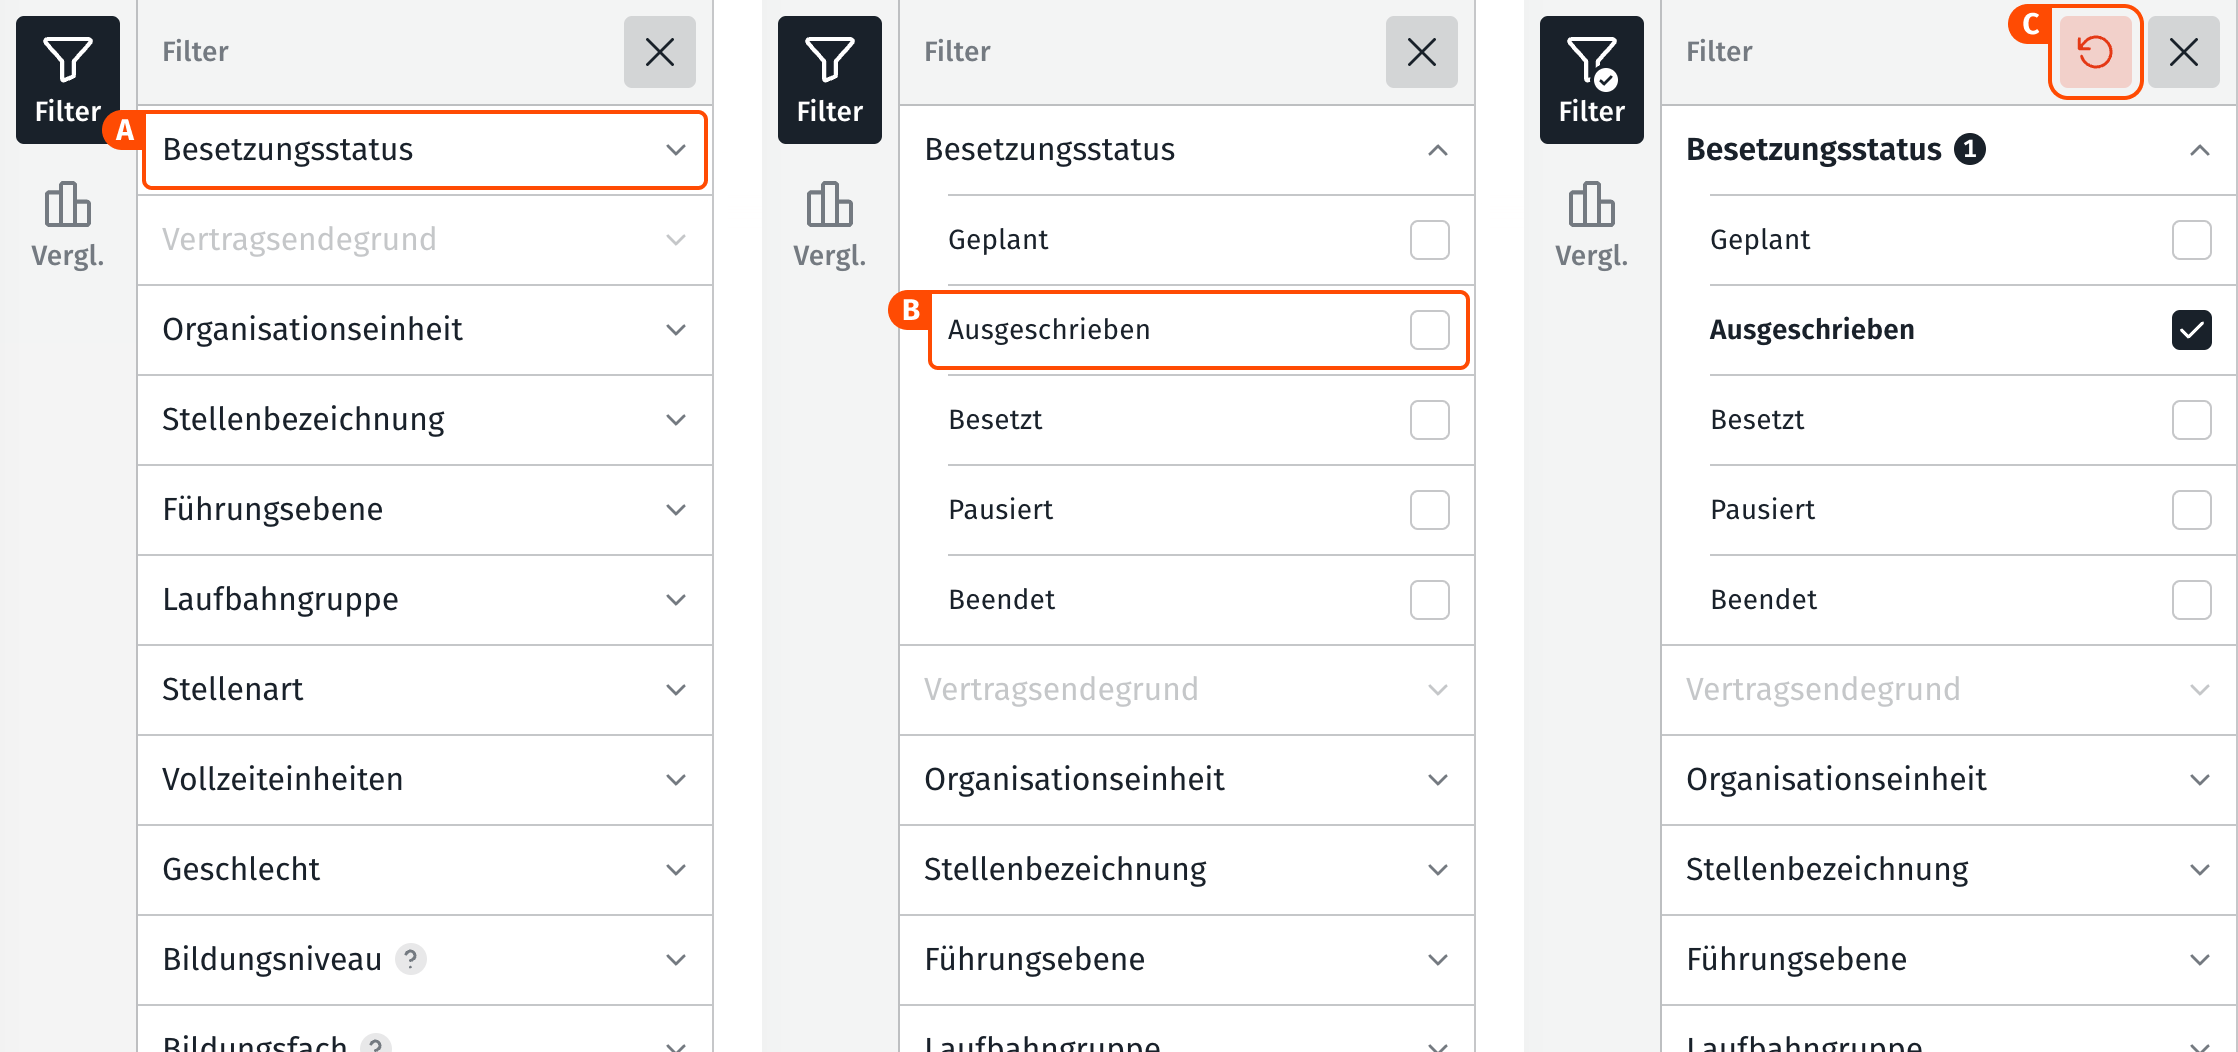Viewport: 2238px width, 1052px height.
Task: Collapse the Besetzungsstatus section marked with badge 1
Action: pos(2199,150)
